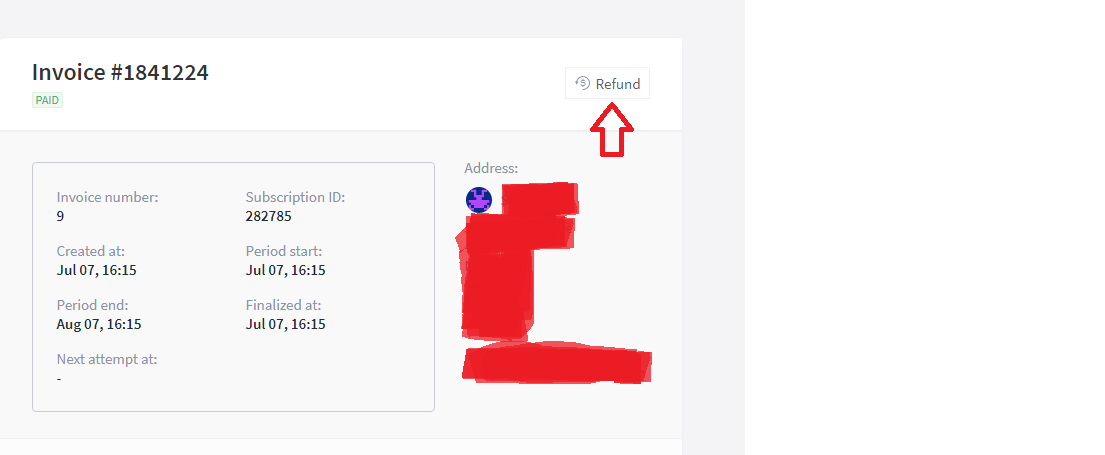
Task: Click the refund arrow icon inside Refund button
Action: (582, 83)
